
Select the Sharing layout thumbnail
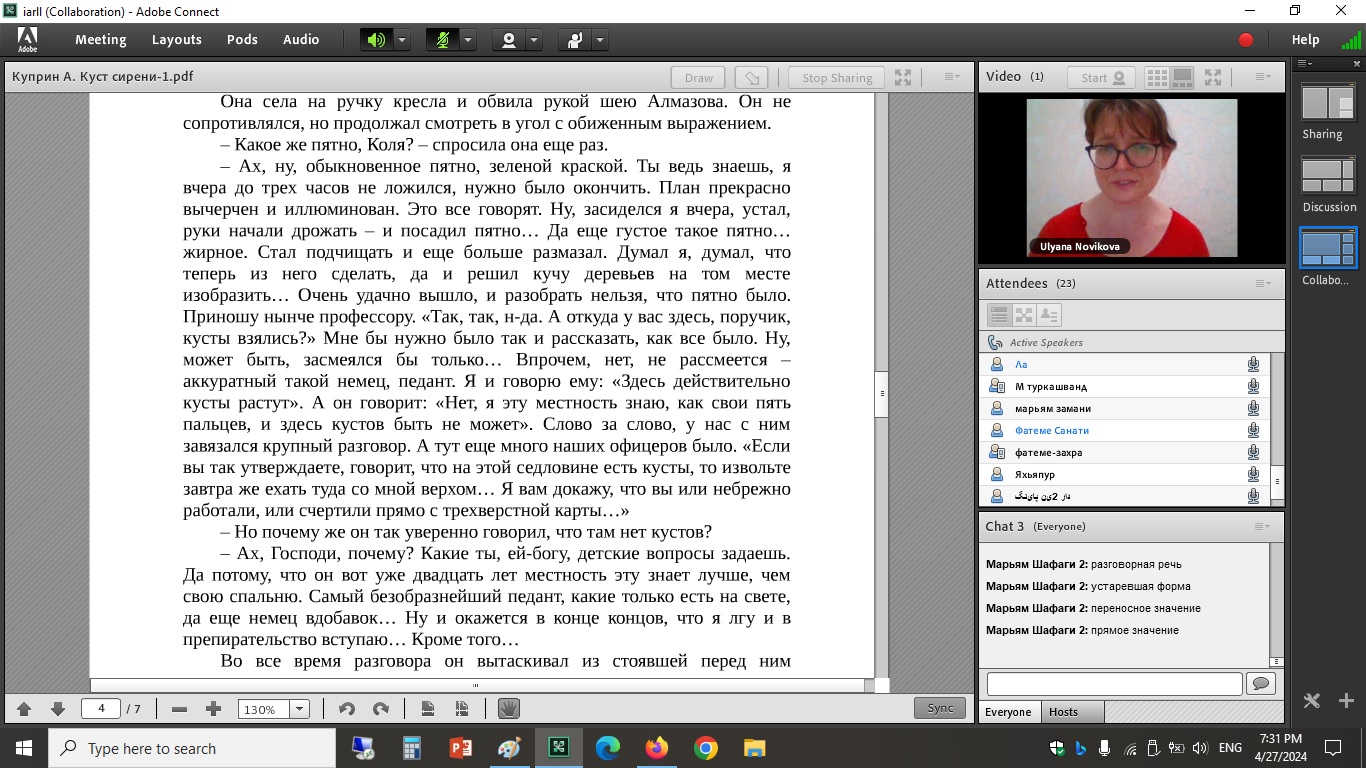point(1327,102)
